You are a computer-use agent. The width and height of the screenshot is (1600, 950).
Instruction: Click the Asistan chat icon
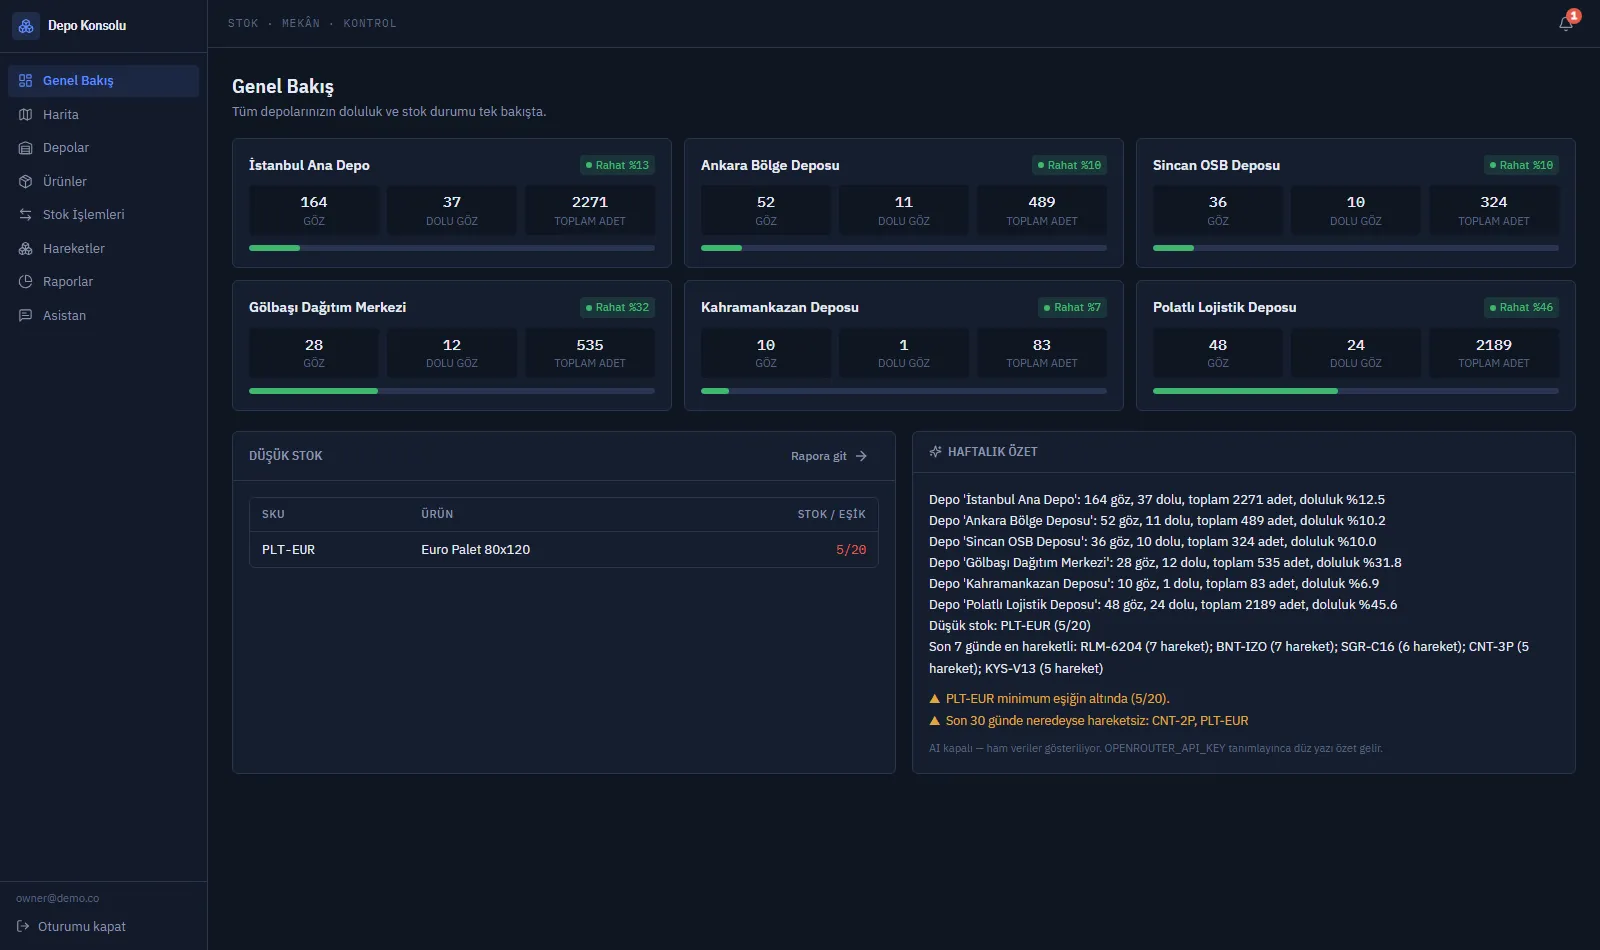26,316
